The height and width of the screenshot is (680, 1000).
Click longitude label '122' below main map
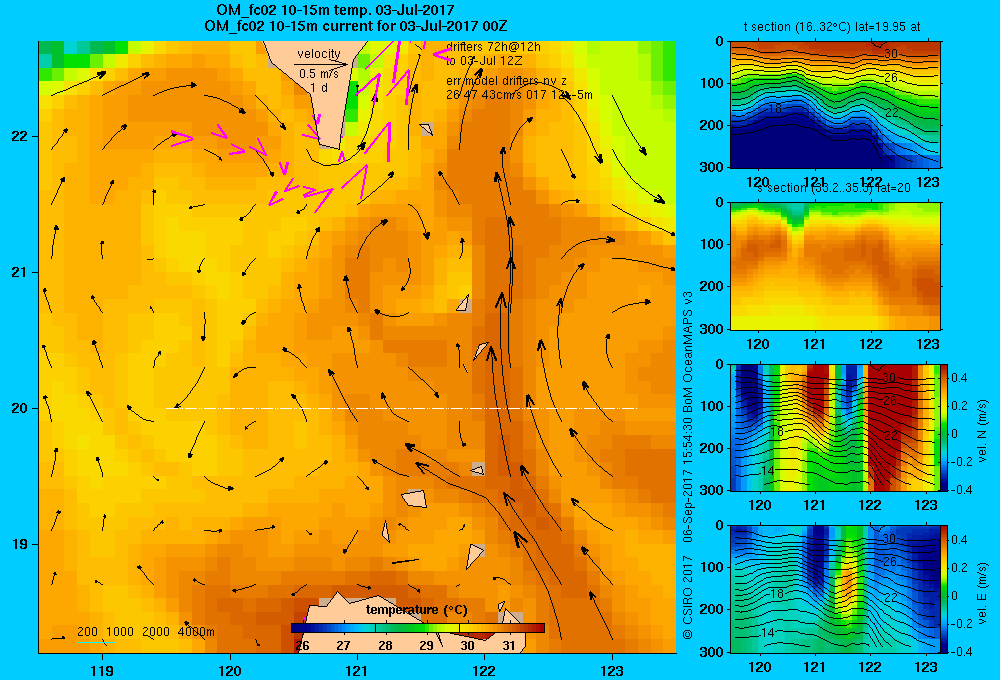484,670
